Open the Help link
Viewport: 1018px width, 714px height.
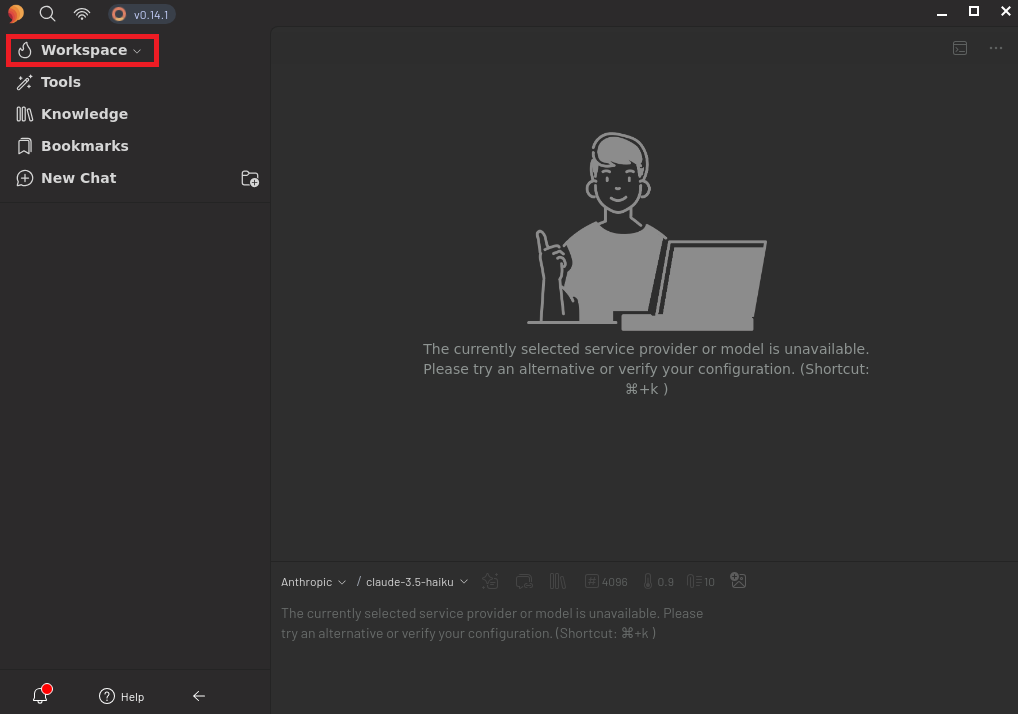click(122, 697)
